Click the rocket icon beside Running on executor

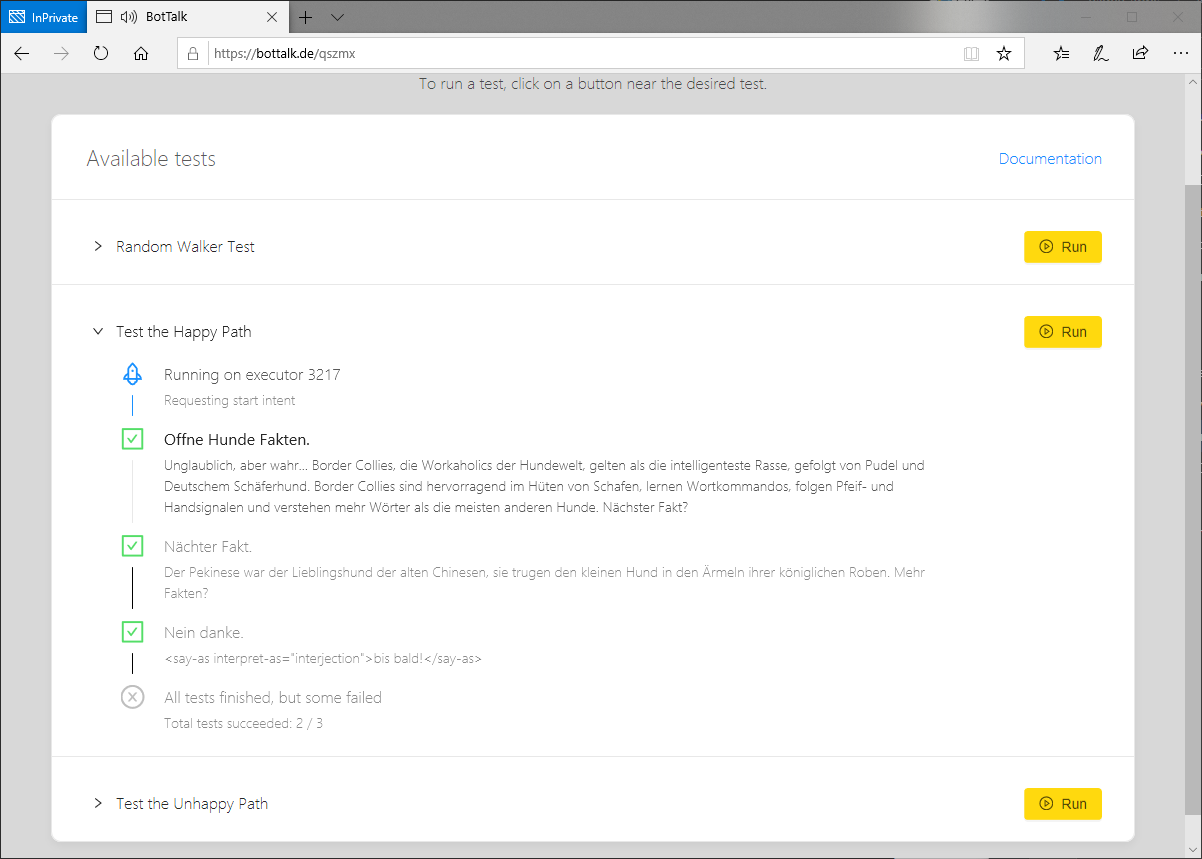point(132,375)
